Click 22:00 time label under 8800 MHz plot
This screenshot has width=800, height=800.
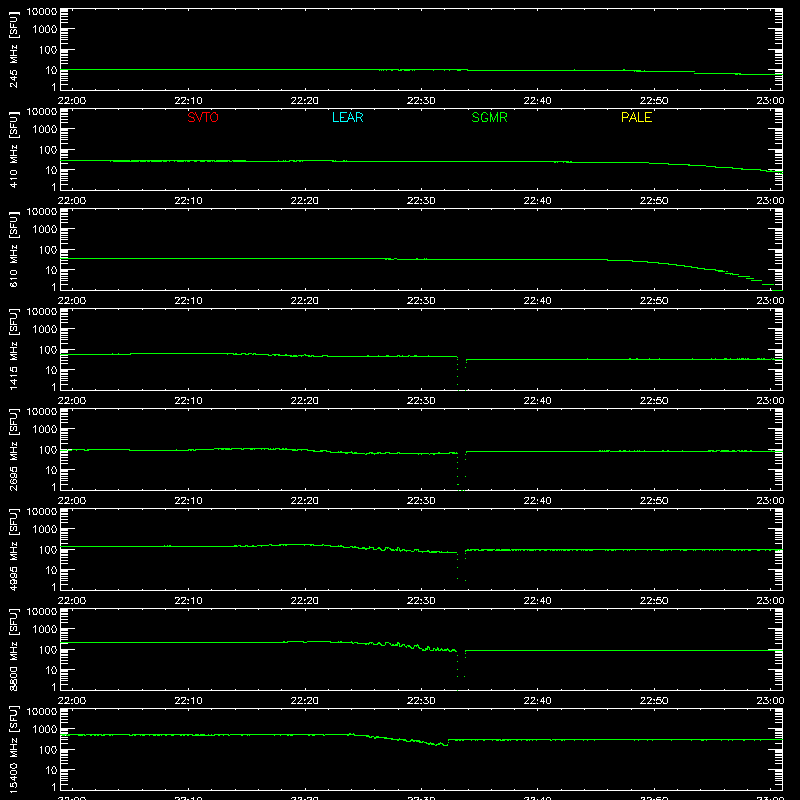(x=72, y=701)
